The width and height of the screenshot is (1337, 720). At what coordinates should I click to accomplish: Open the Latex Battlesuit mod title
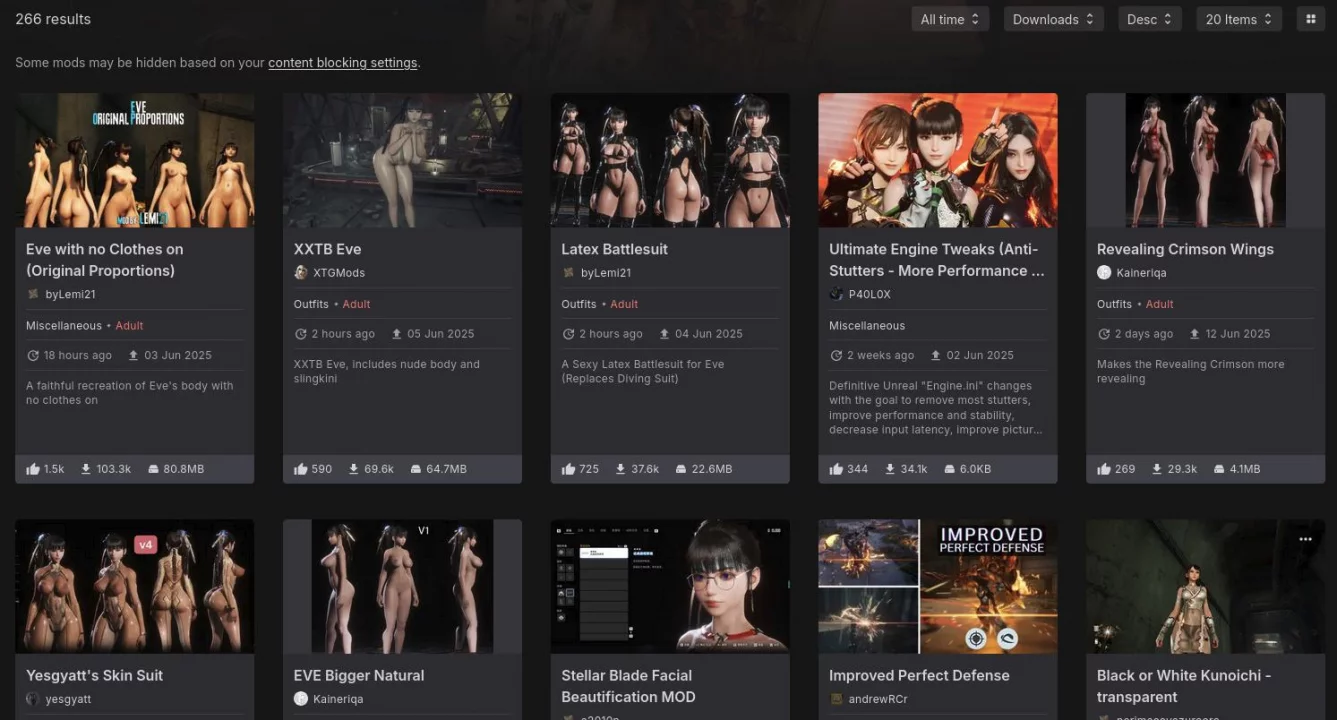pos(614,249)
